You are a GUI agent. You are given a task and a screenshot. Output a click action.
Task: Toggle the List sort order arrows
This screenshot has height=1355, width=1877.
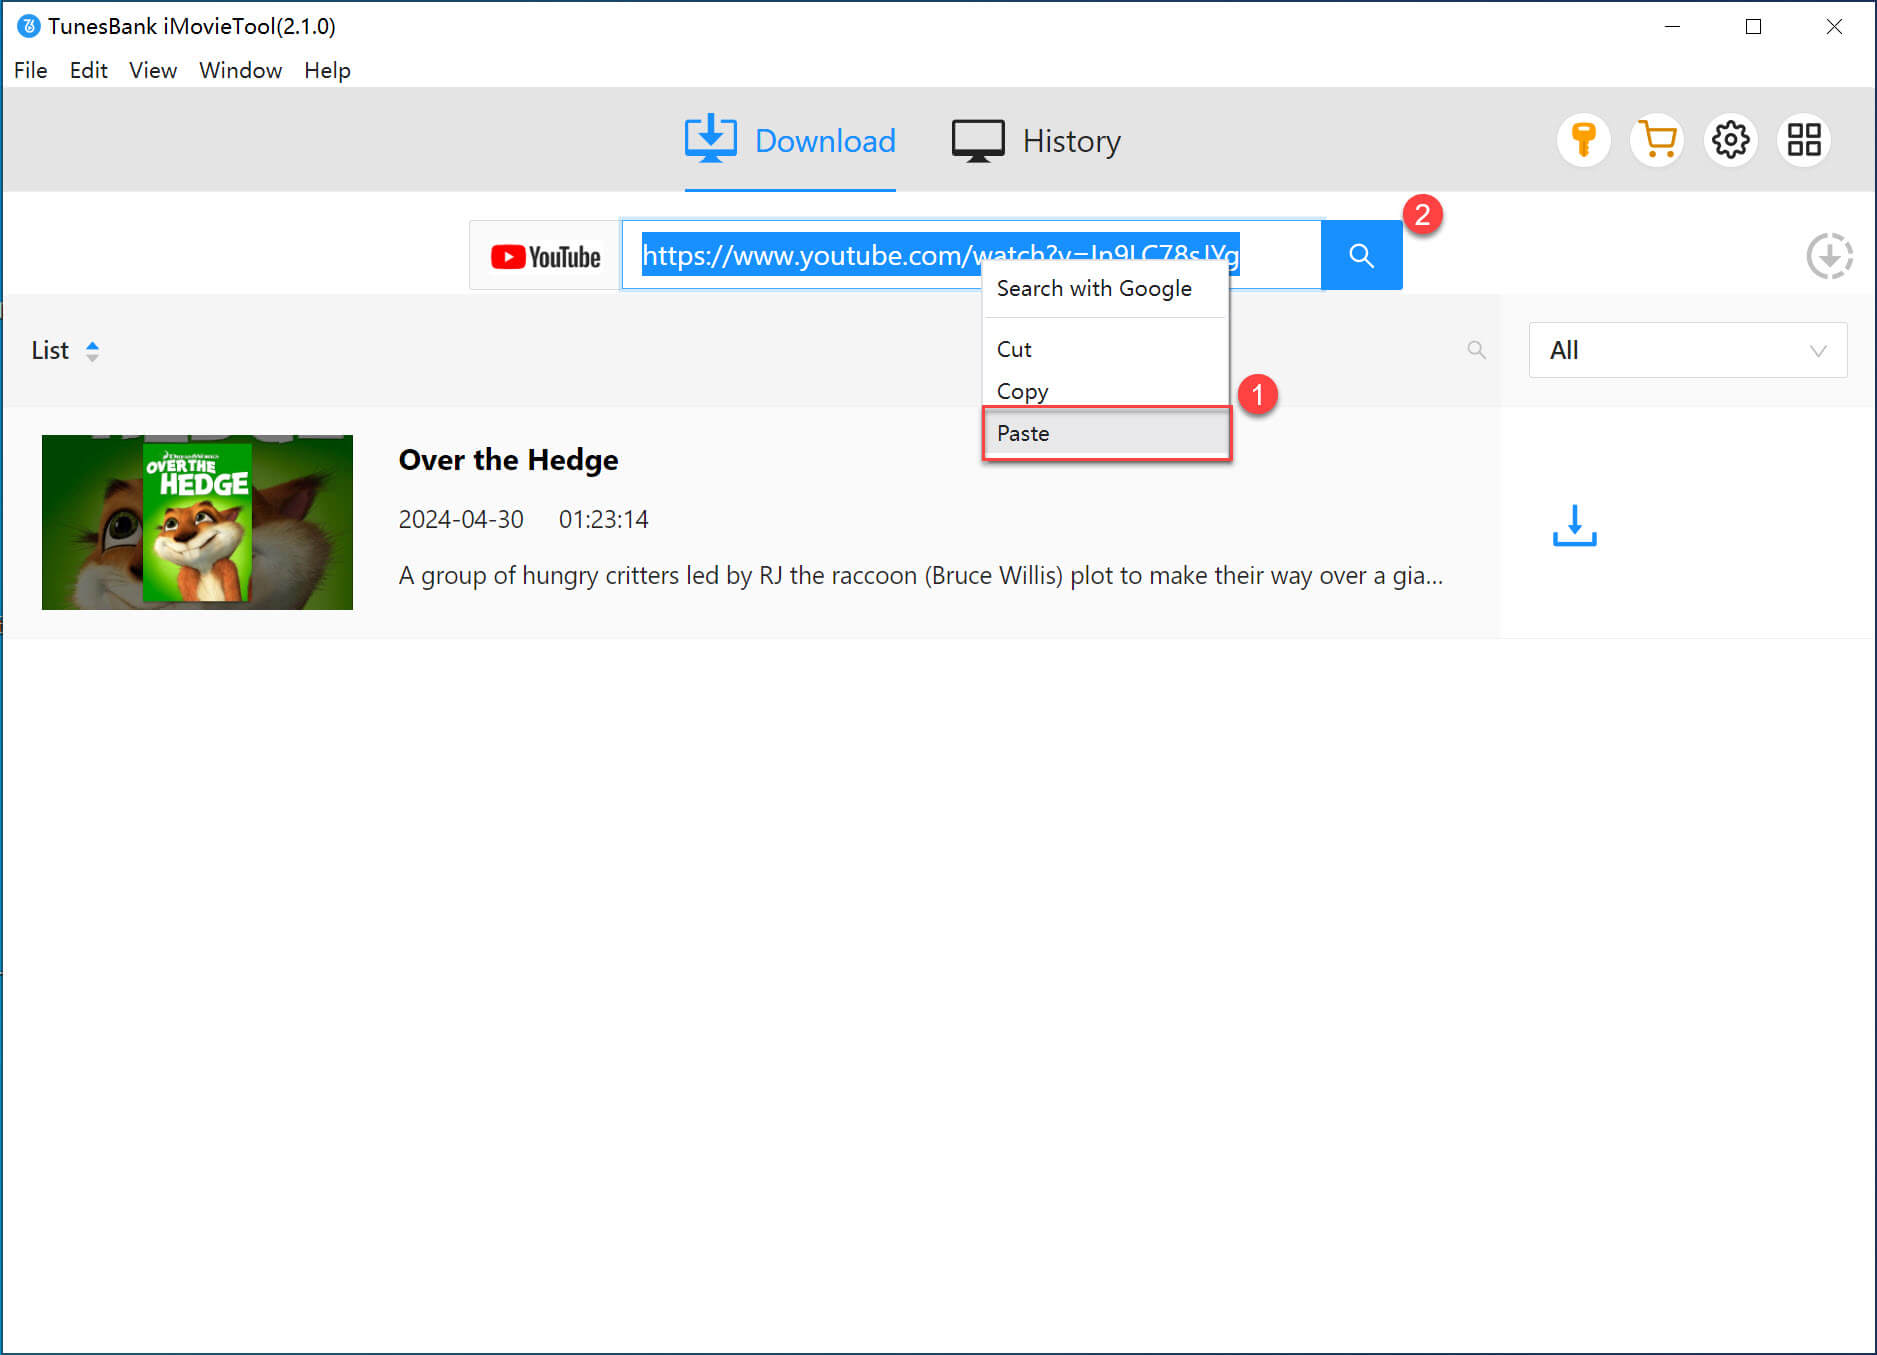(92, 351)
